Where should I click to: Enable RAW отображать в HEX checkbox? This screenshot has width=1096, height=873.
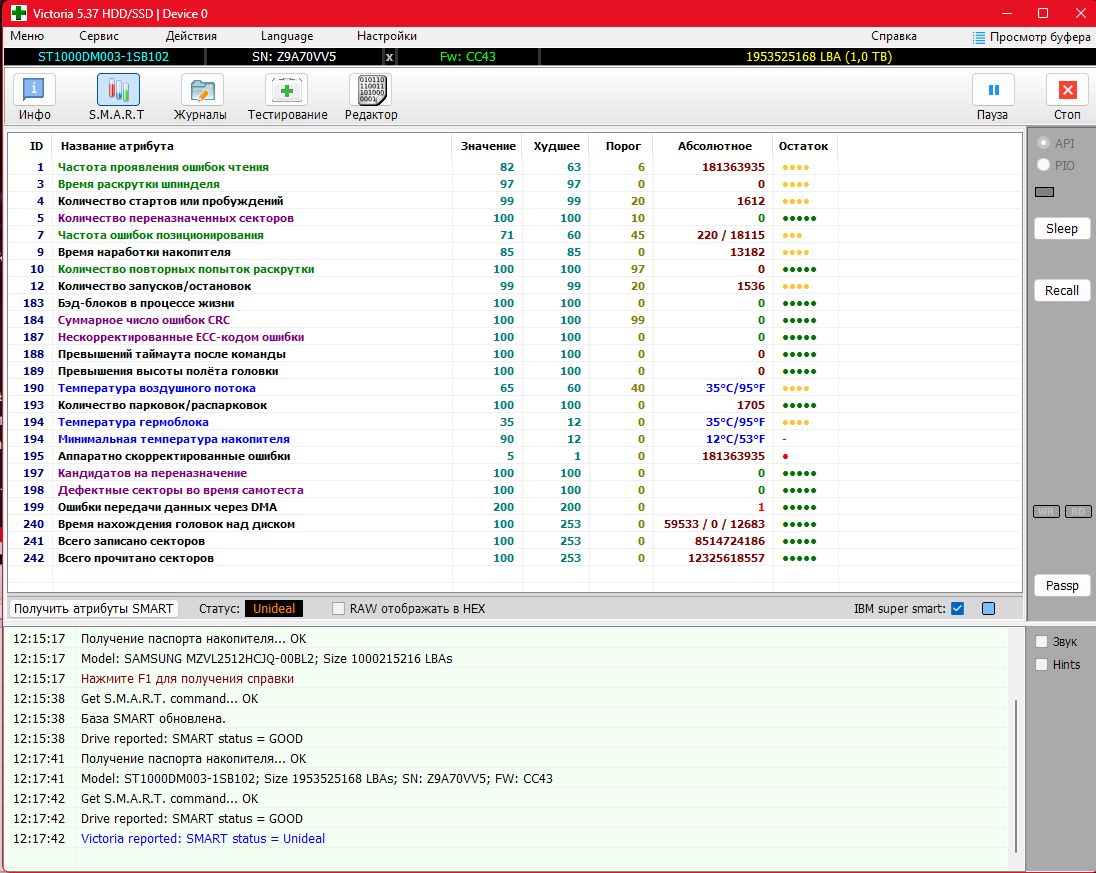pyautogui.click(x=339, y=608)
